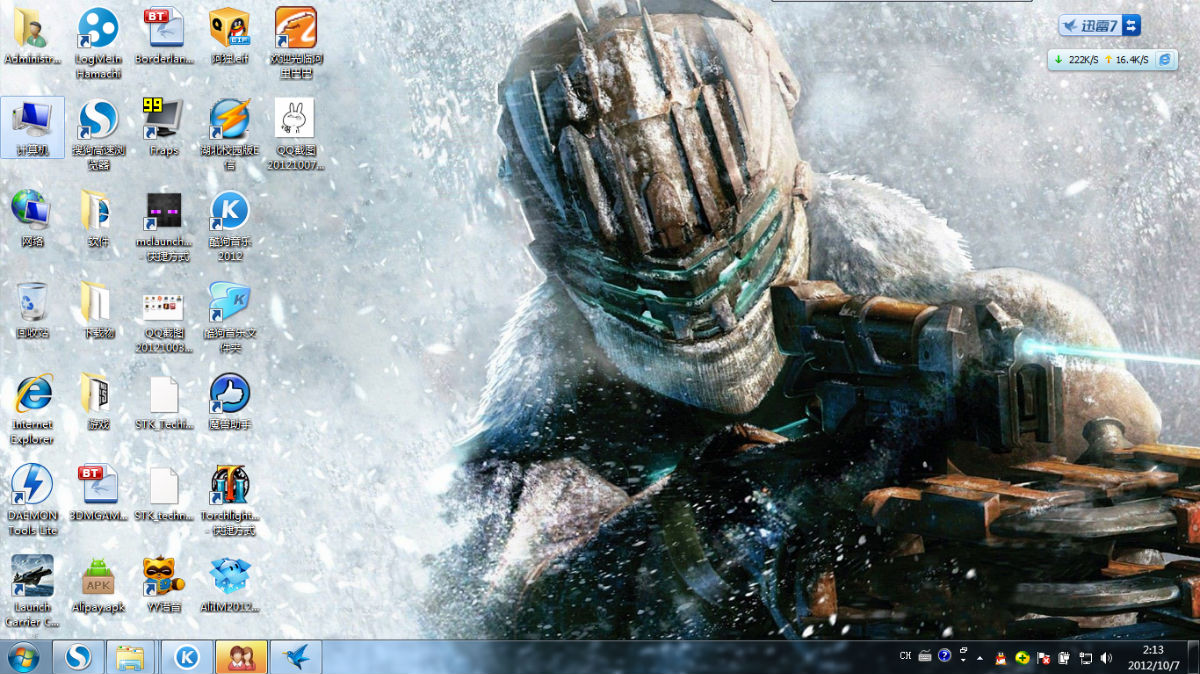The height and width of the screenshot is (674, 1200).
Task: Launch the Carrier Command shortcut
Action: tap(32, 590)
